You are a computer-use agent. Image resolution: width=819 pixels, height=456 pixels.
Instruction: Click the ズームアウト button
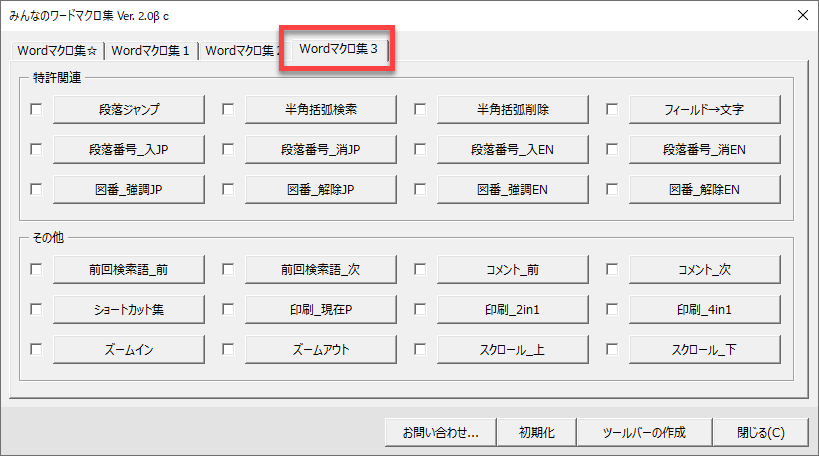pyautogui.click(x=320, y=349)
